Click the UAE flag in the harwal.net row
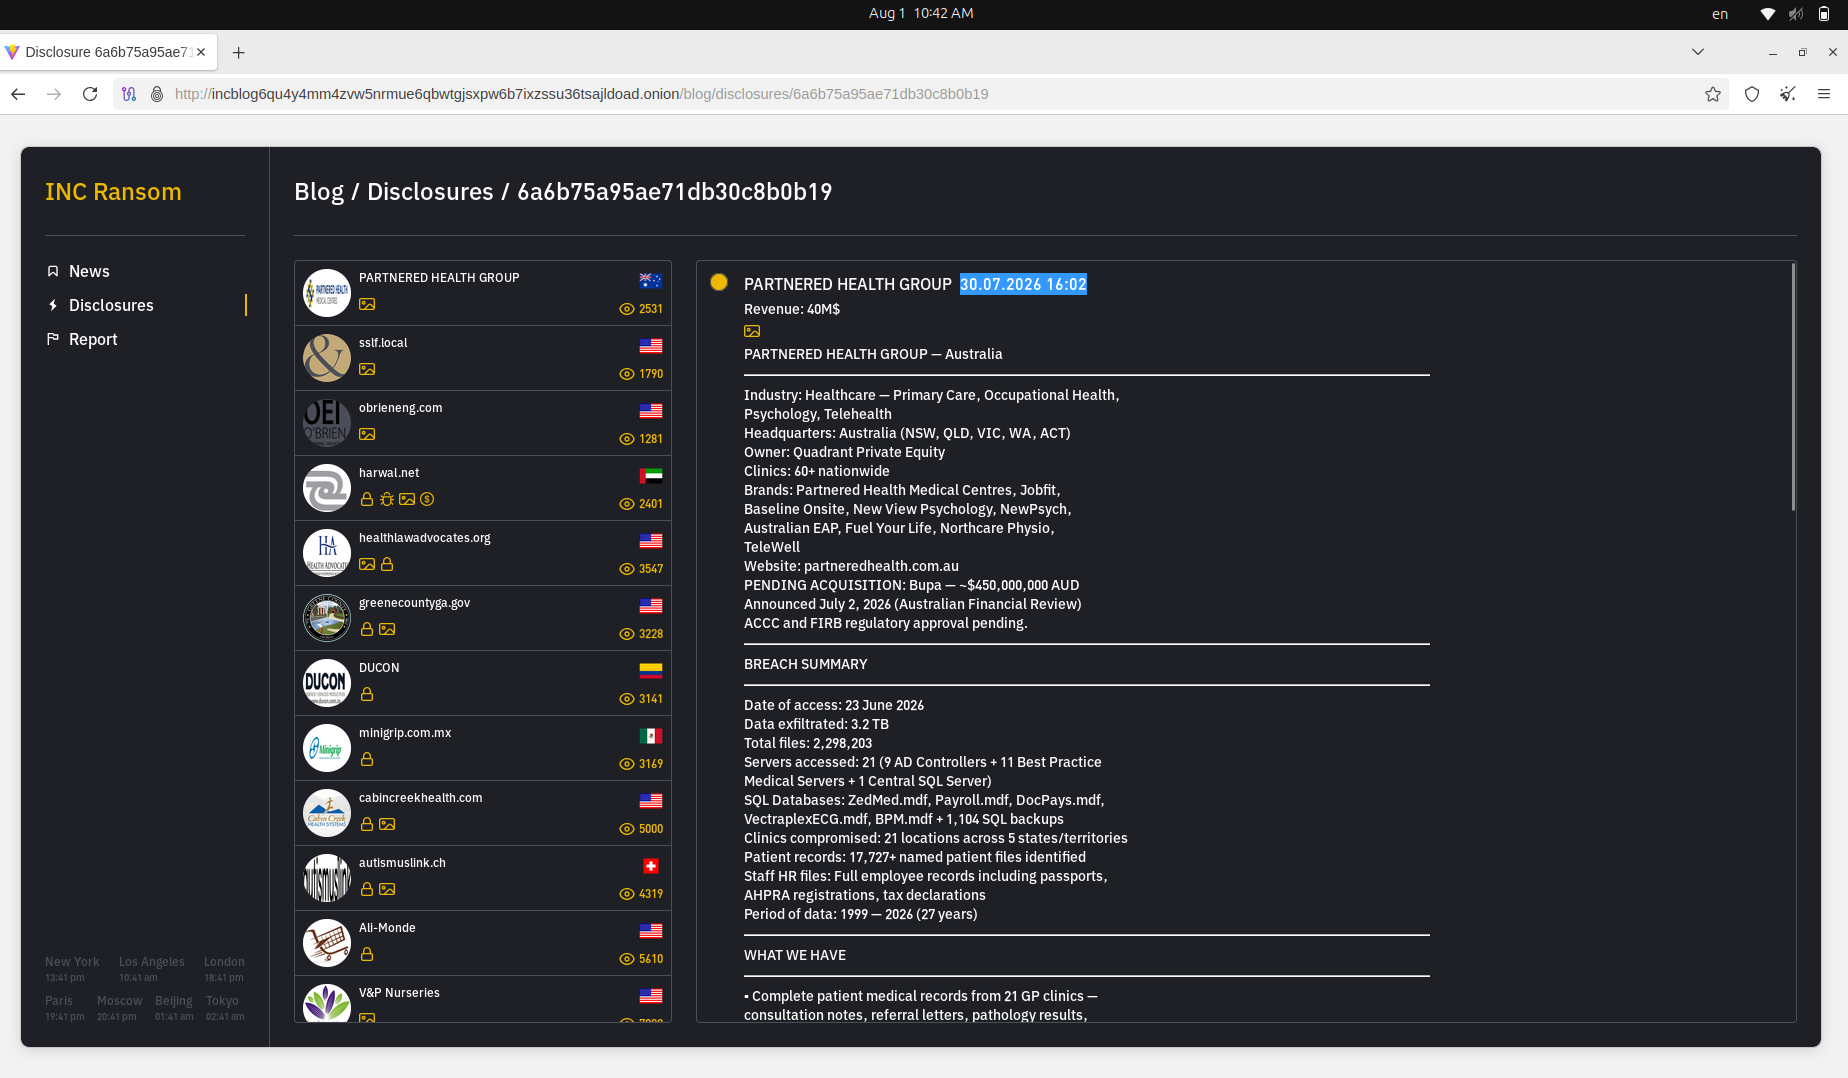This screenshot has height=1078, width=1848. (x=651, y=476)
